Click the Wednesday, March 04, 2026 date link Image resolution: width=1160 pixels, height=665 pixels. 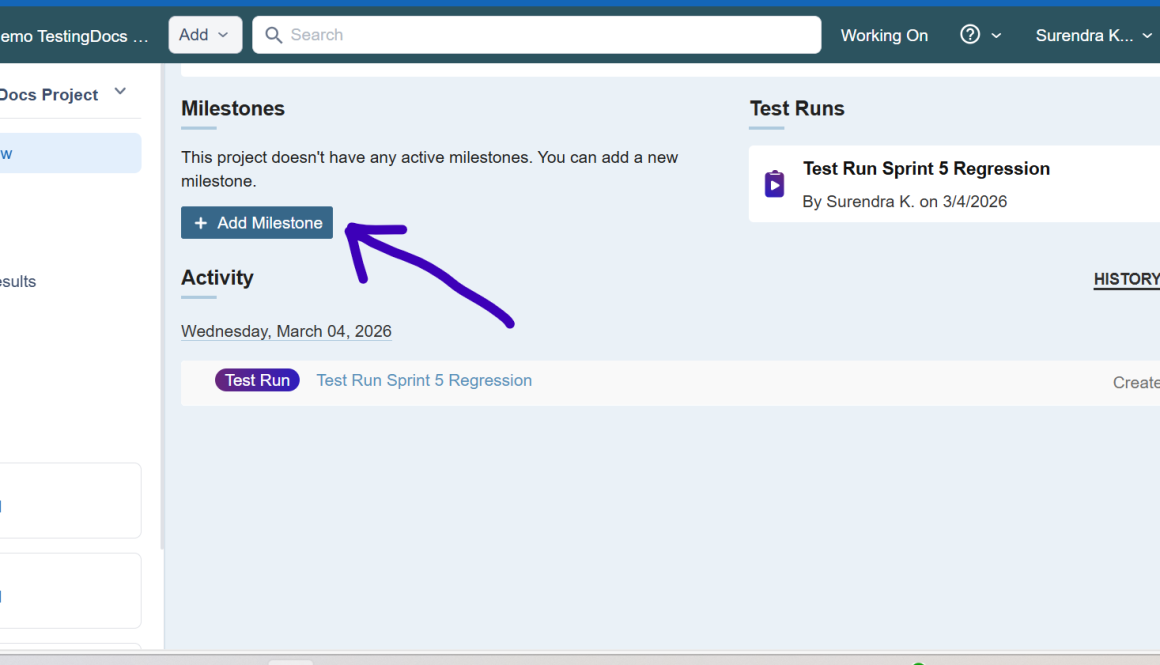point(286,331)
